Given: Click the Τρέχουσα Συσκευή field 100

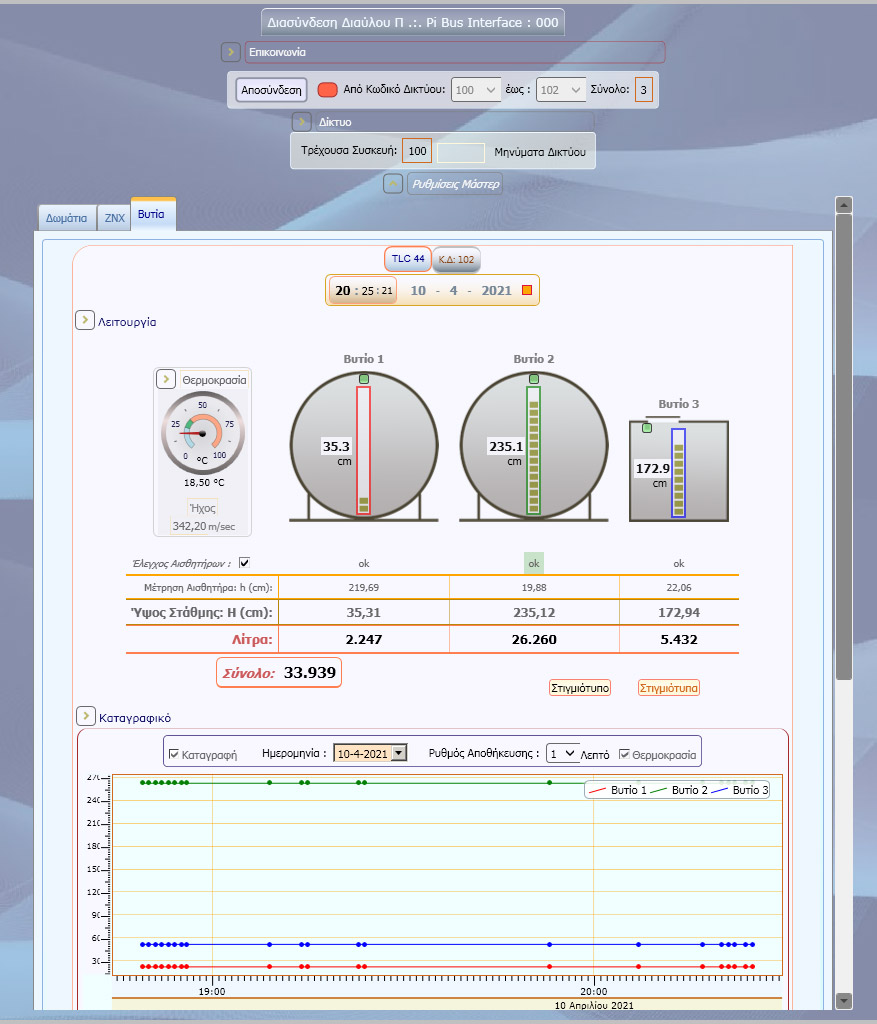Looking at the screenshot, I should pyautogui.click(x=417, y=151).
